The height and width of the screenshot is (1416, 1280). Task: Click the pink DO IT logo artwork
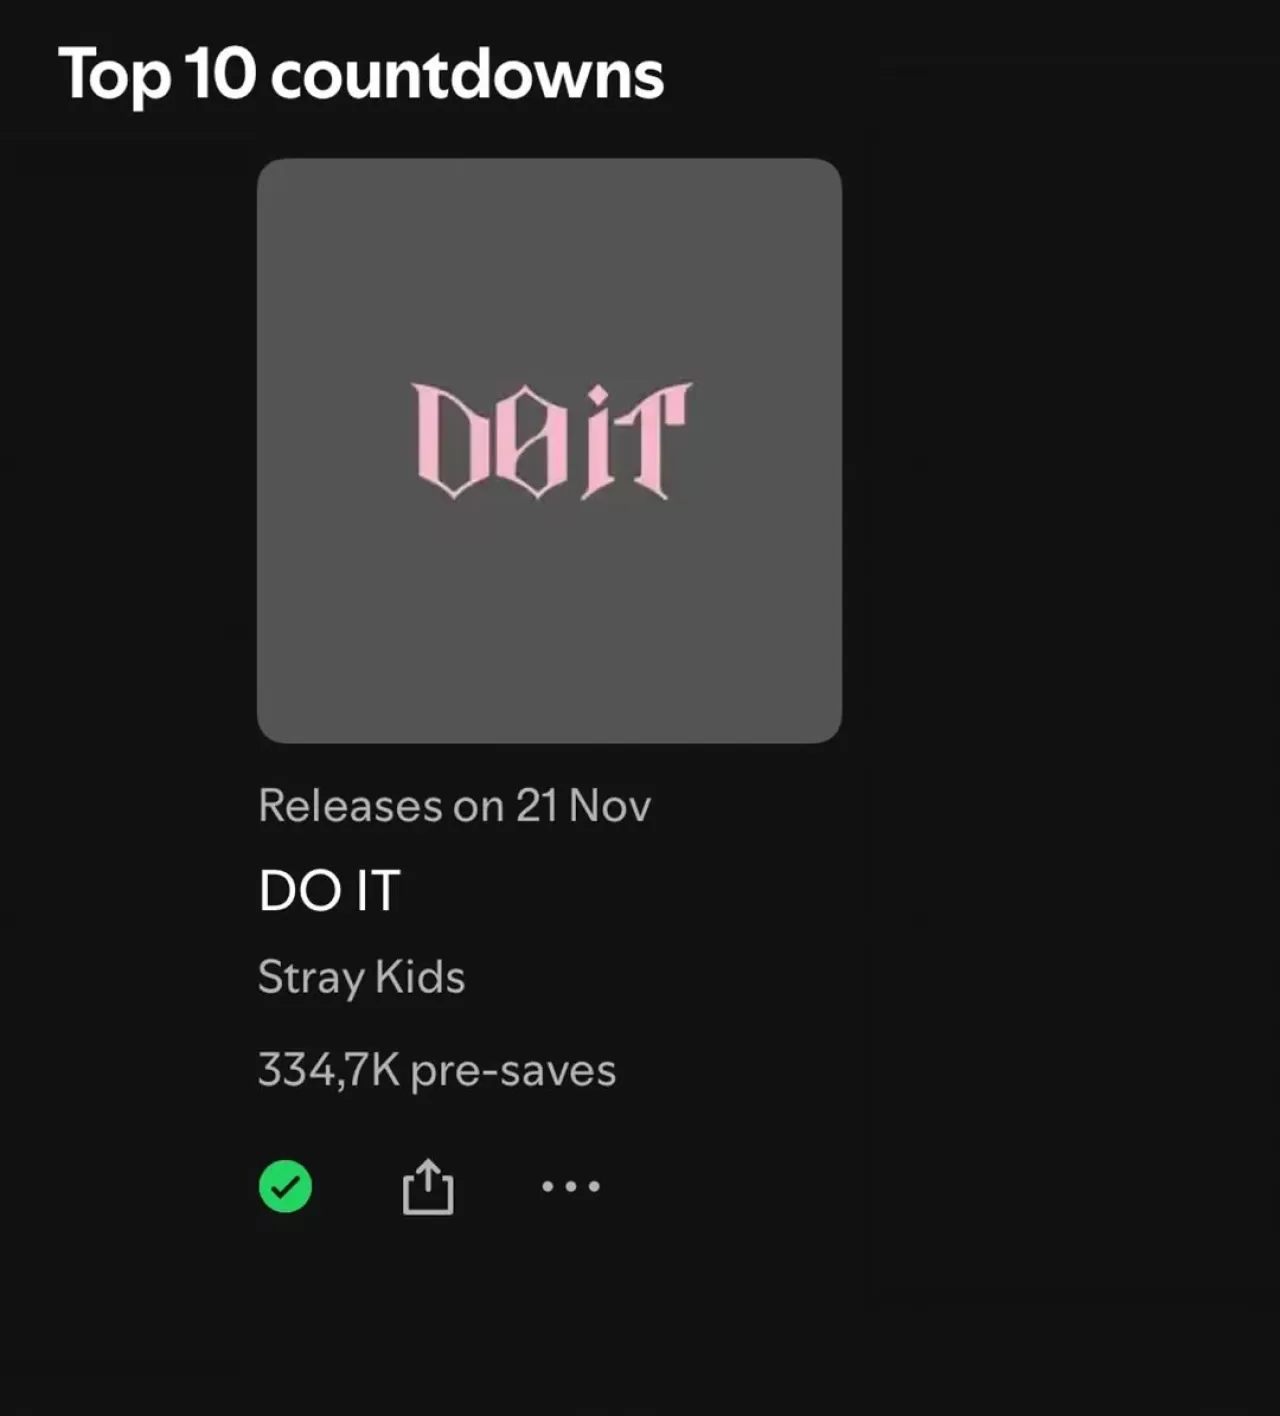(x=551, y=440)
